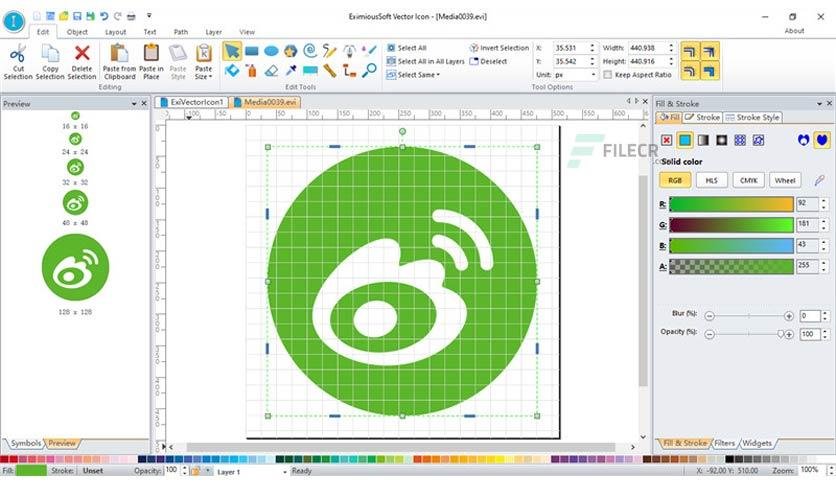This screenshot has height=484, width=836.
Task: Select the Eraser tool
Action: [x=271, y=70]
